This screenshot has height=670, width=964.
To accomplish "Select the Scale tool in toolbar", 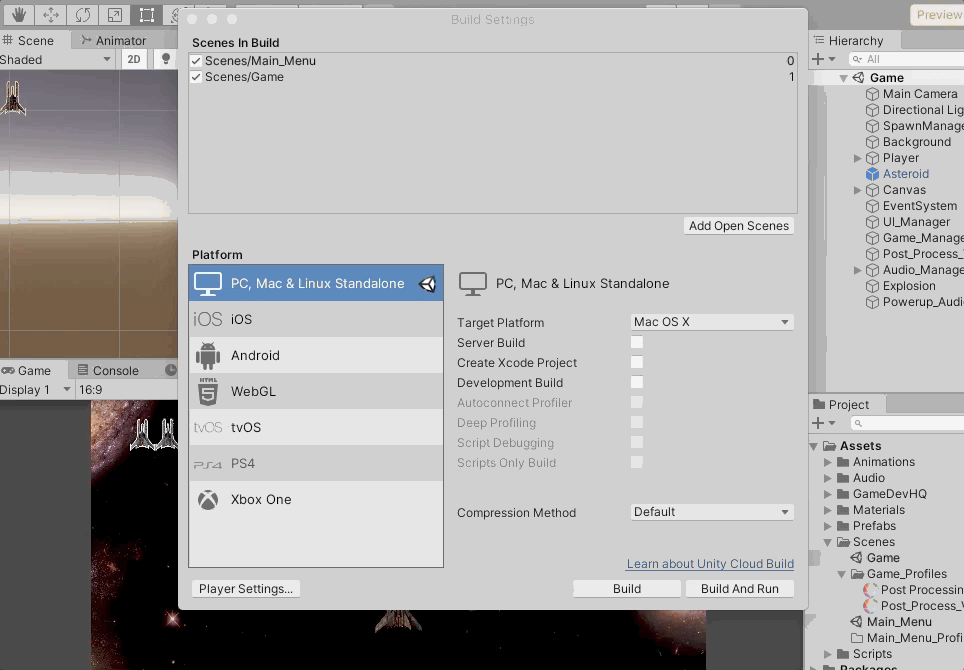I will pyautogui.click(x=114, y=14).
